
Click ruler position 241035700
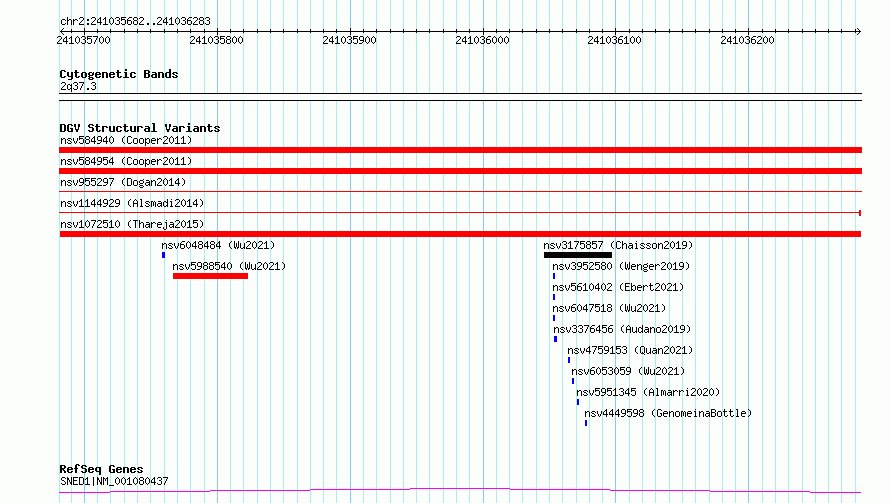click(x=83, y=40)
